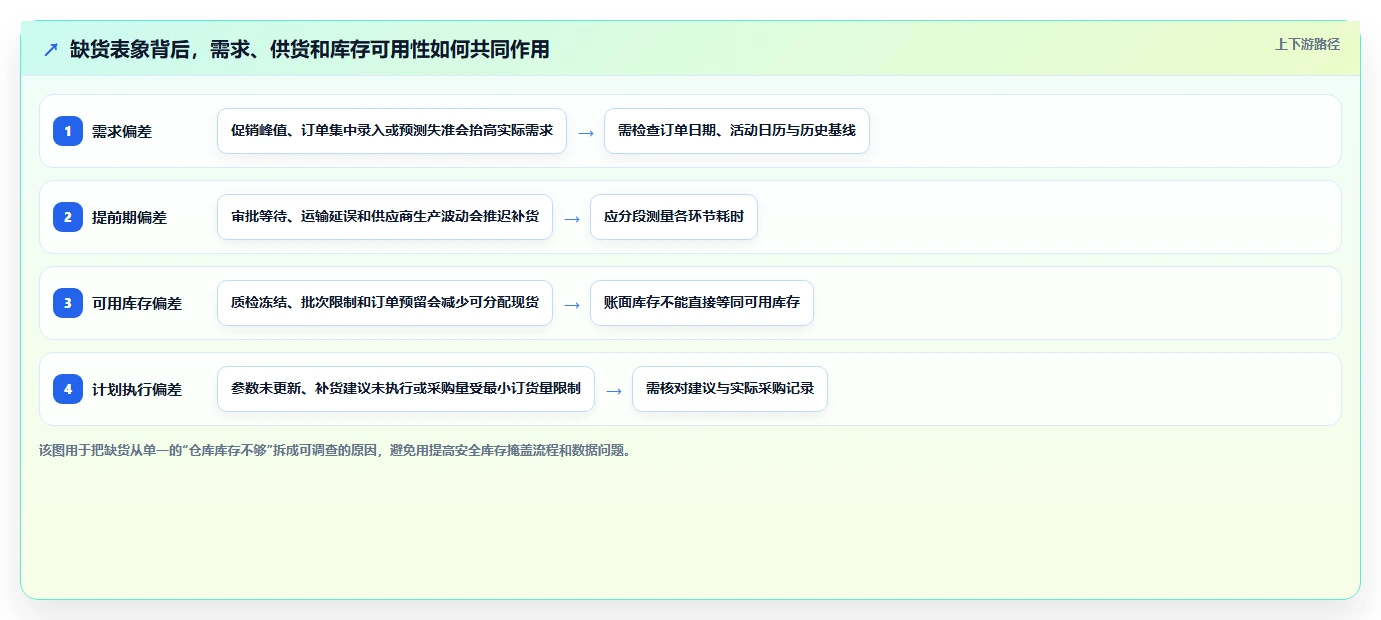Select the 可用库存偏差 row label
The height and width of the screenshot is (620, 1381).
coord(137,303)
